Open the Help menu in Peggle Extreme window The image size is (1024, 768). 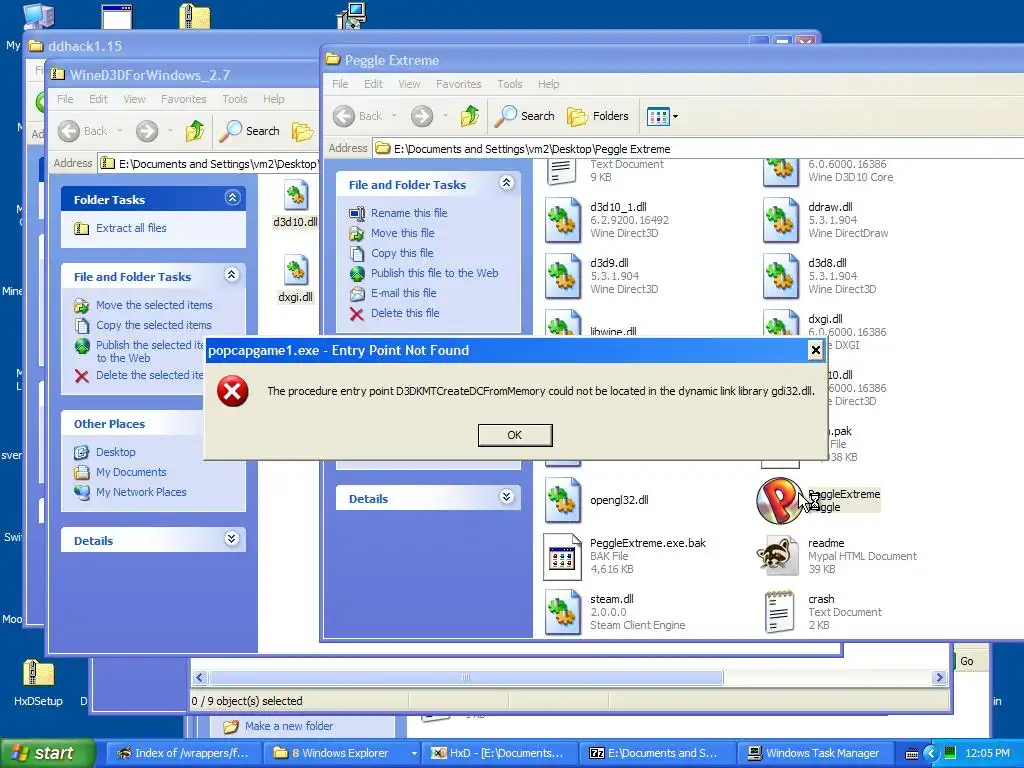[549, 84]
